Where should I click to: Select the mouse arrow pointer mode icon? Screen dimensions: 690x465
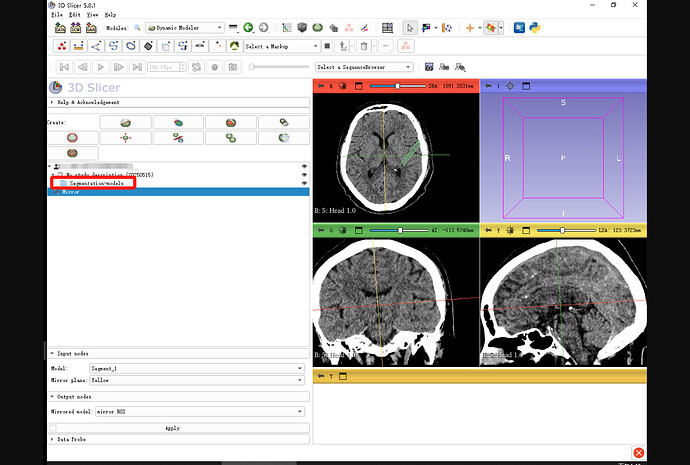click(410, 28)
